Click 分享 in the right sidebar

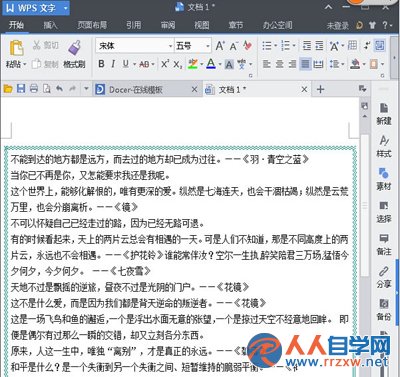point(384,277)
